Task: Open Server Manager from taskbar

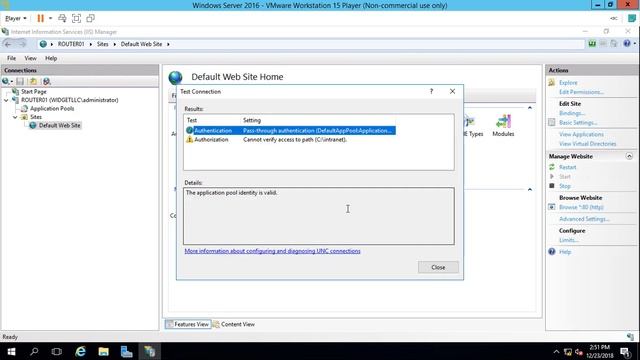Action: (127, 351)
